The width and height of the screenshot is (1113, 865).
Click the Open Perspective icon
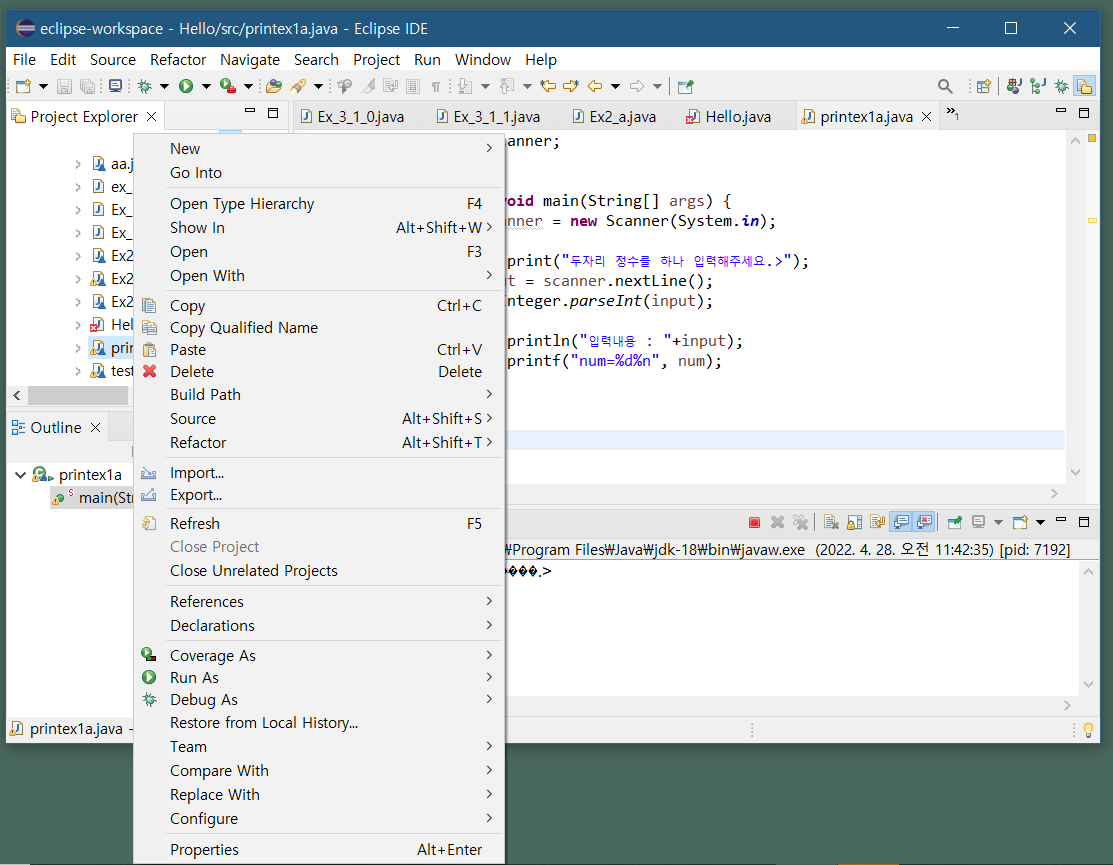click(x=983, y=87)
